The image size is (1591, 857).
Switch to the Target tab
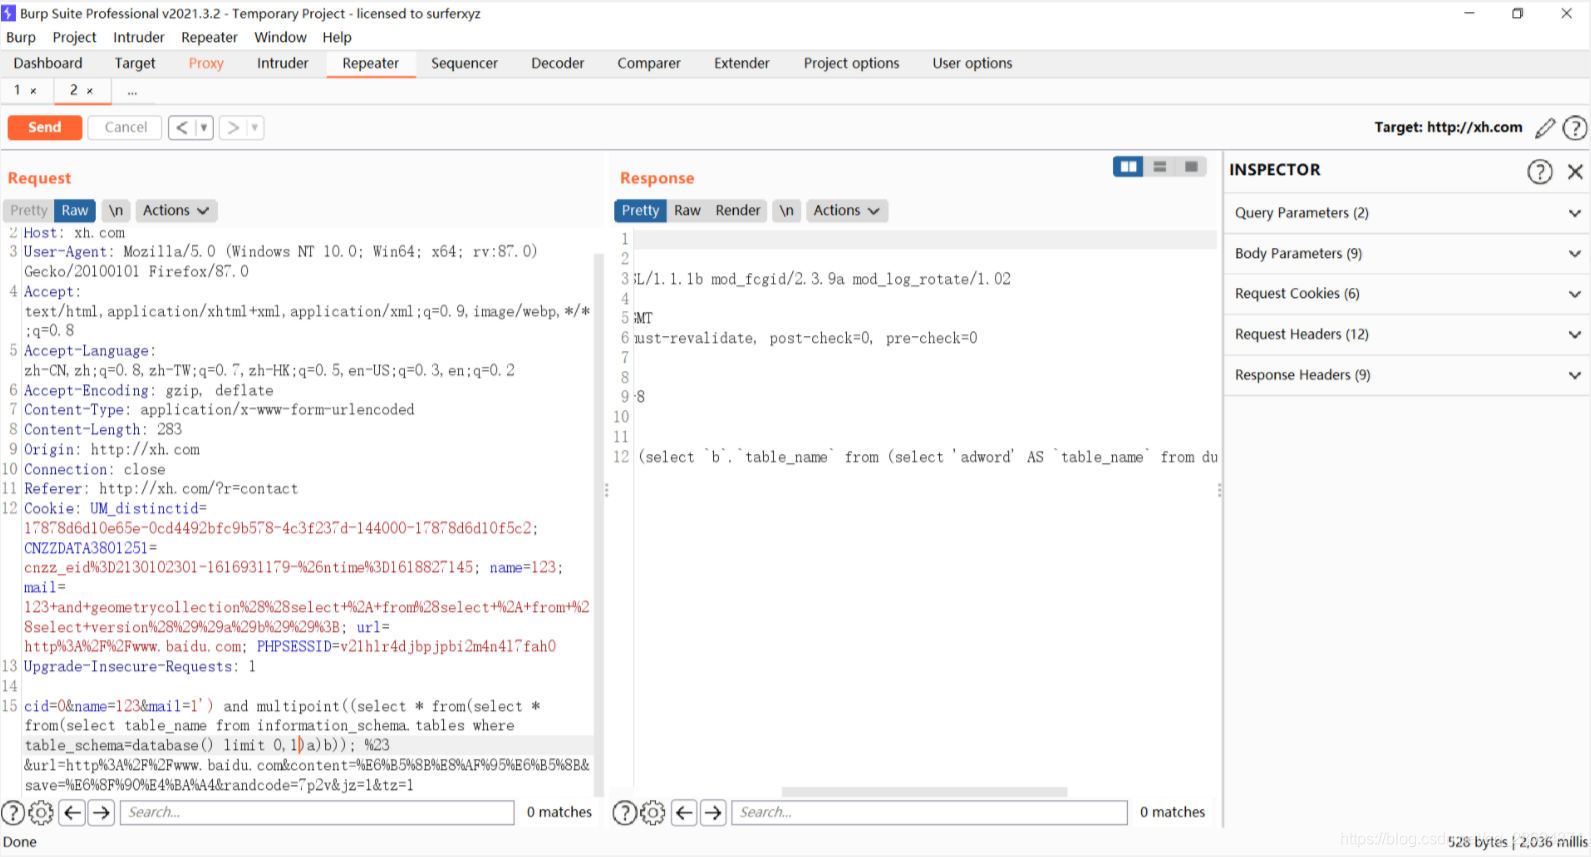pyautogui.click(x=135, y=63)
